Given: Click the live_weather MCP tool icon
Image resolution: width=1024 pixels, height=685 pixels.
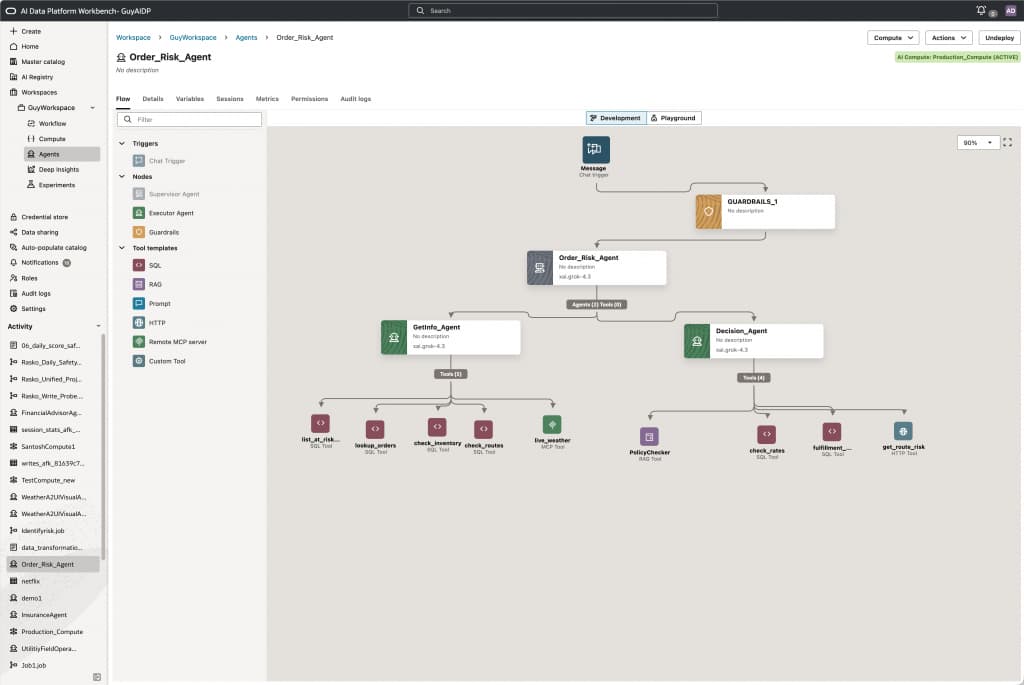Looking at the screenshot, I should tap(552, 424).
